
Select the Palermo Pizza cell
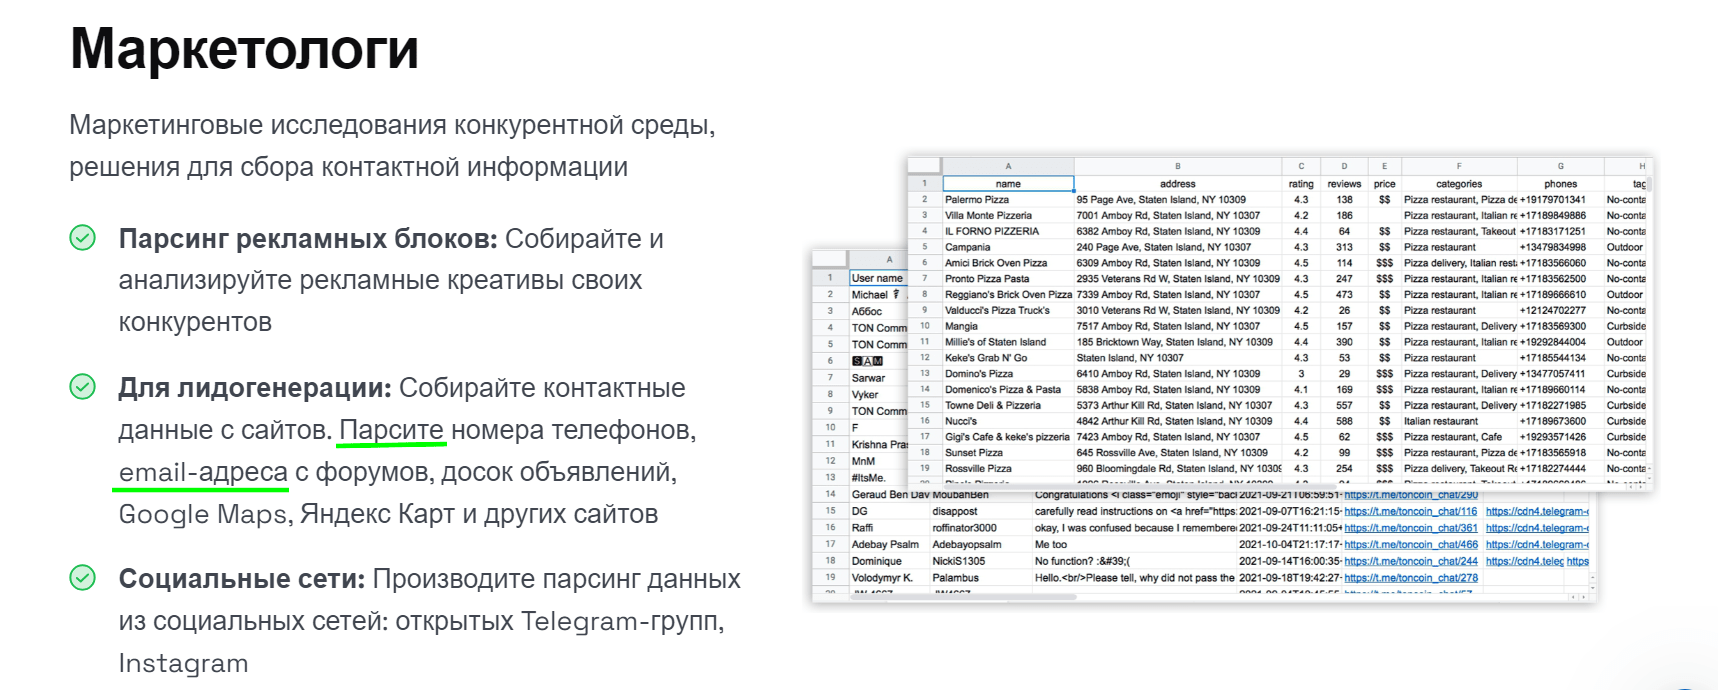(x=1008, y=200)
